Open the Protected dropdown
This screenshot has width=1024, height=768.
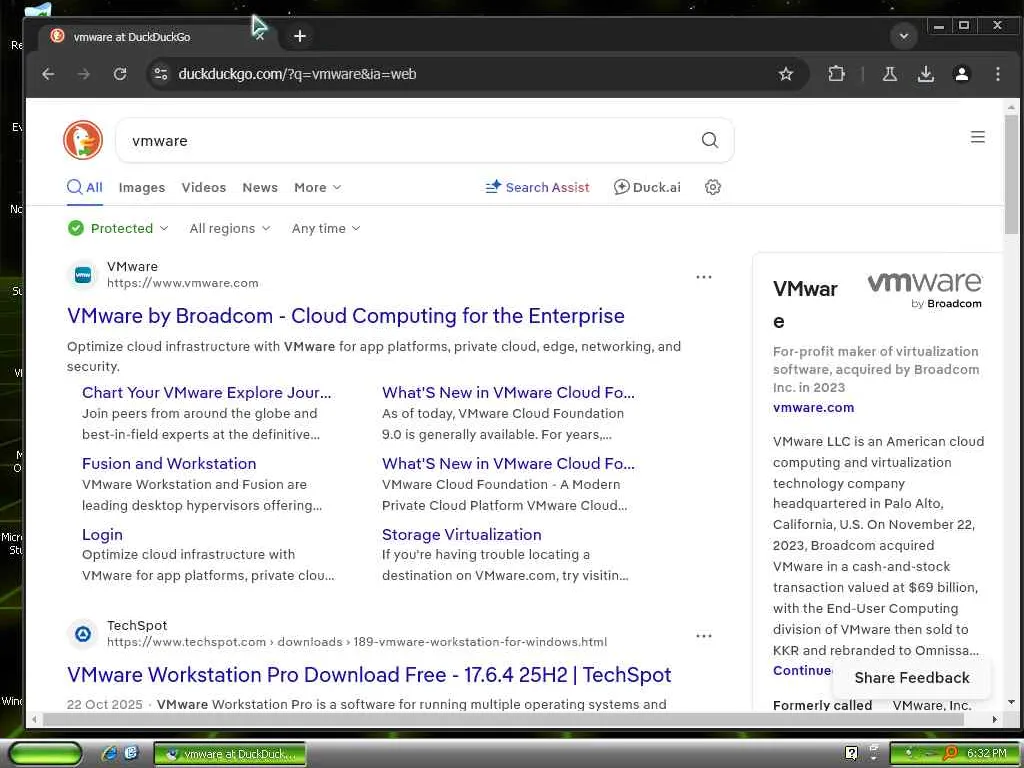118,228
